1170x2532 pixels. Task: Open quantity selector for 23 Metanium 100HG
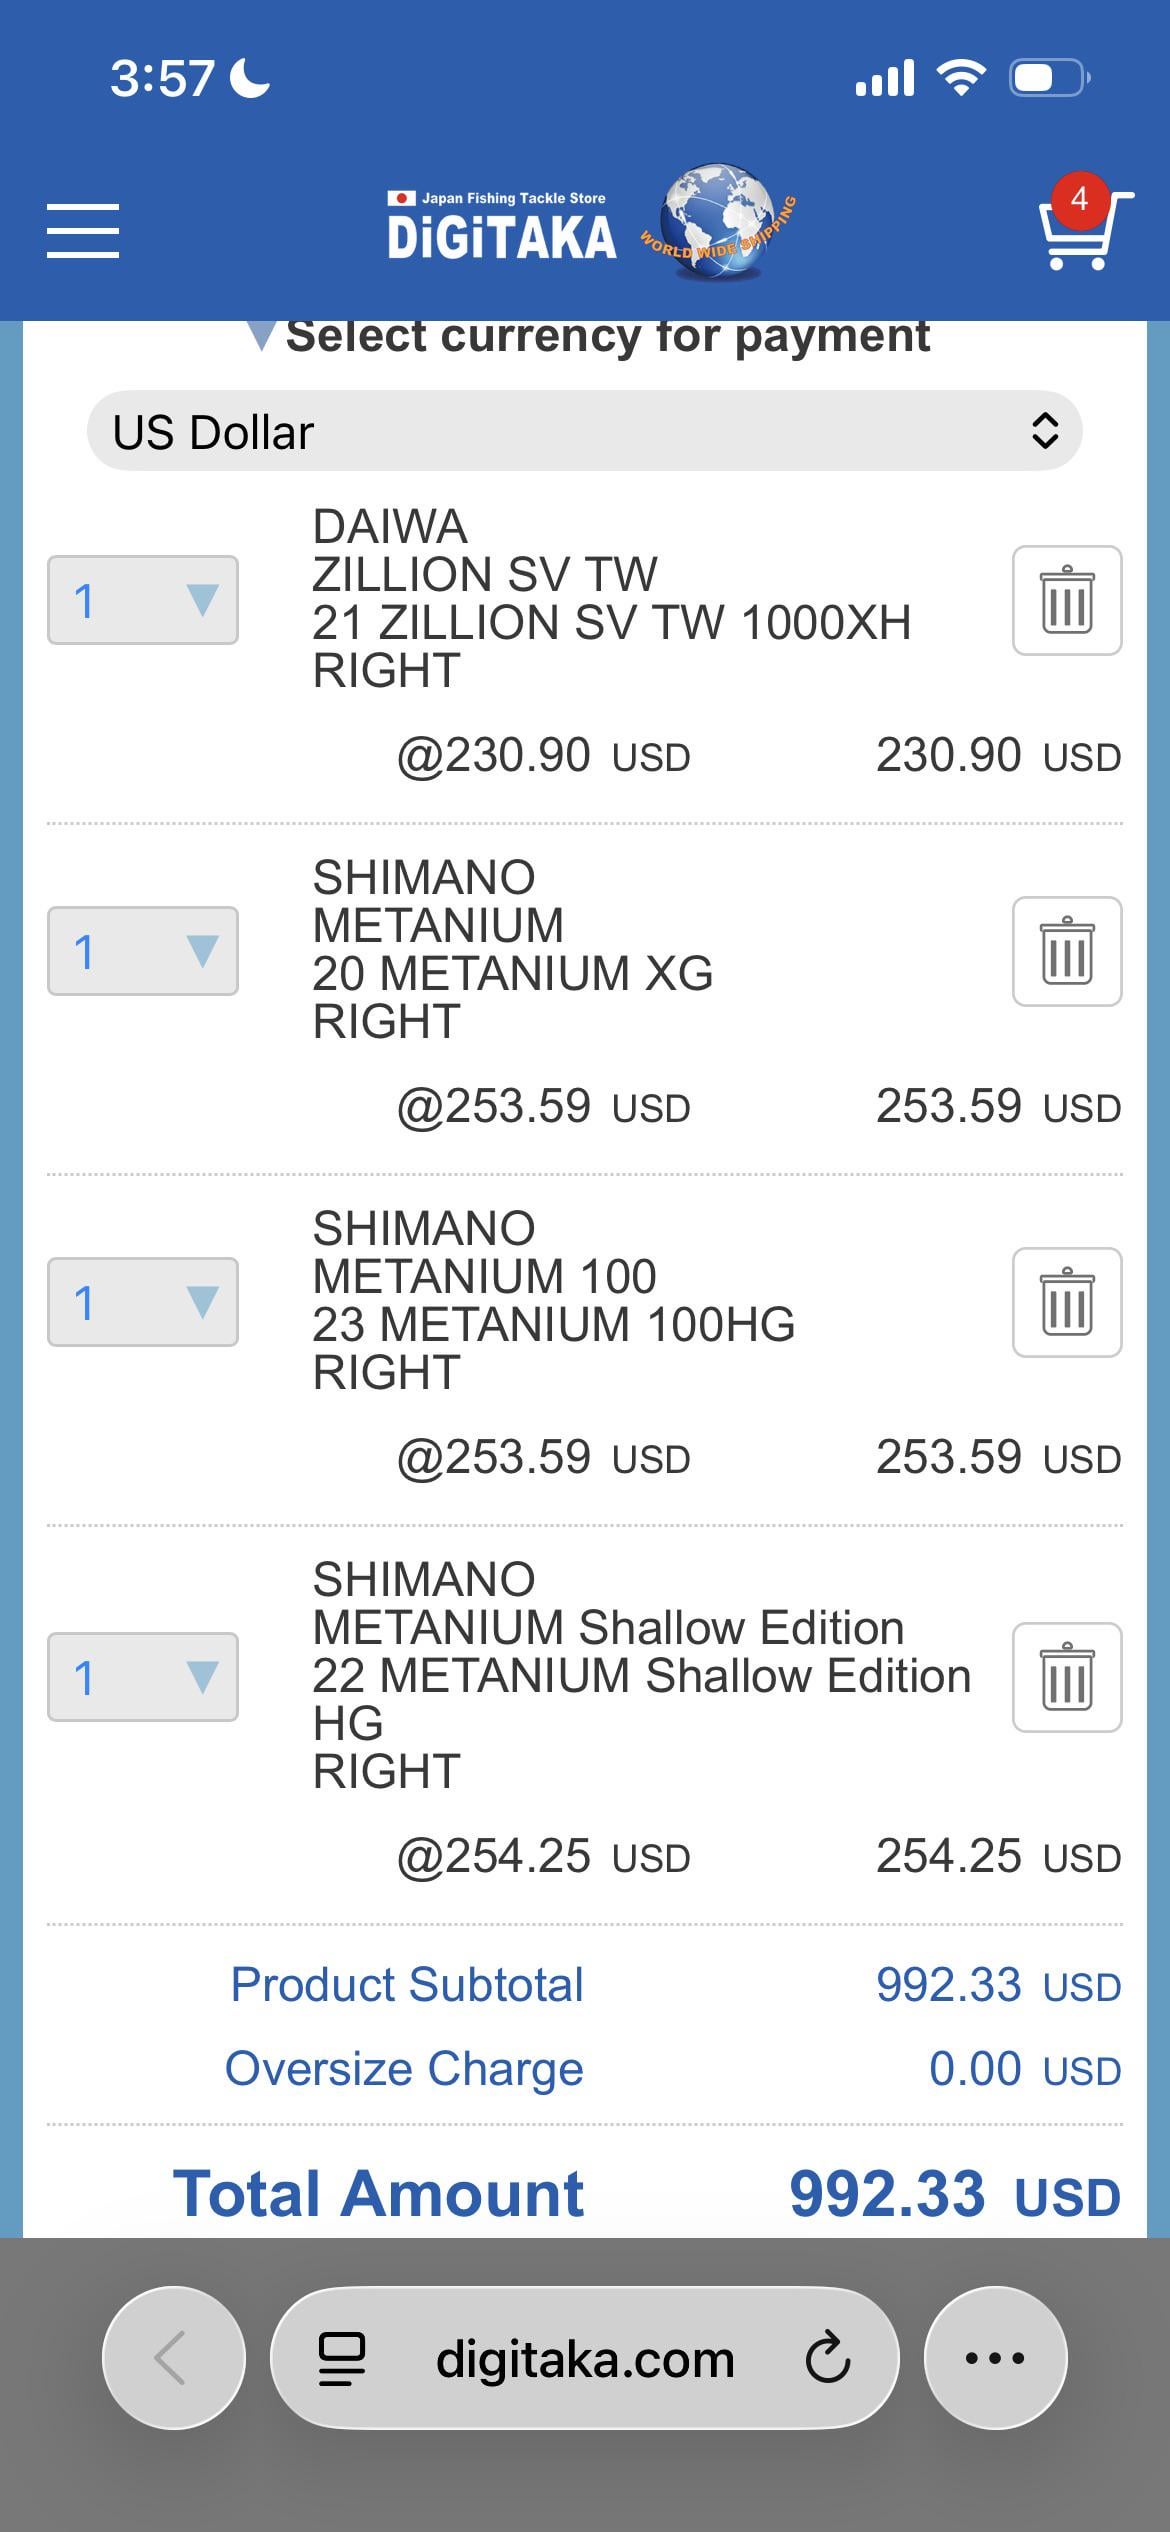[x=143, y=1302]
